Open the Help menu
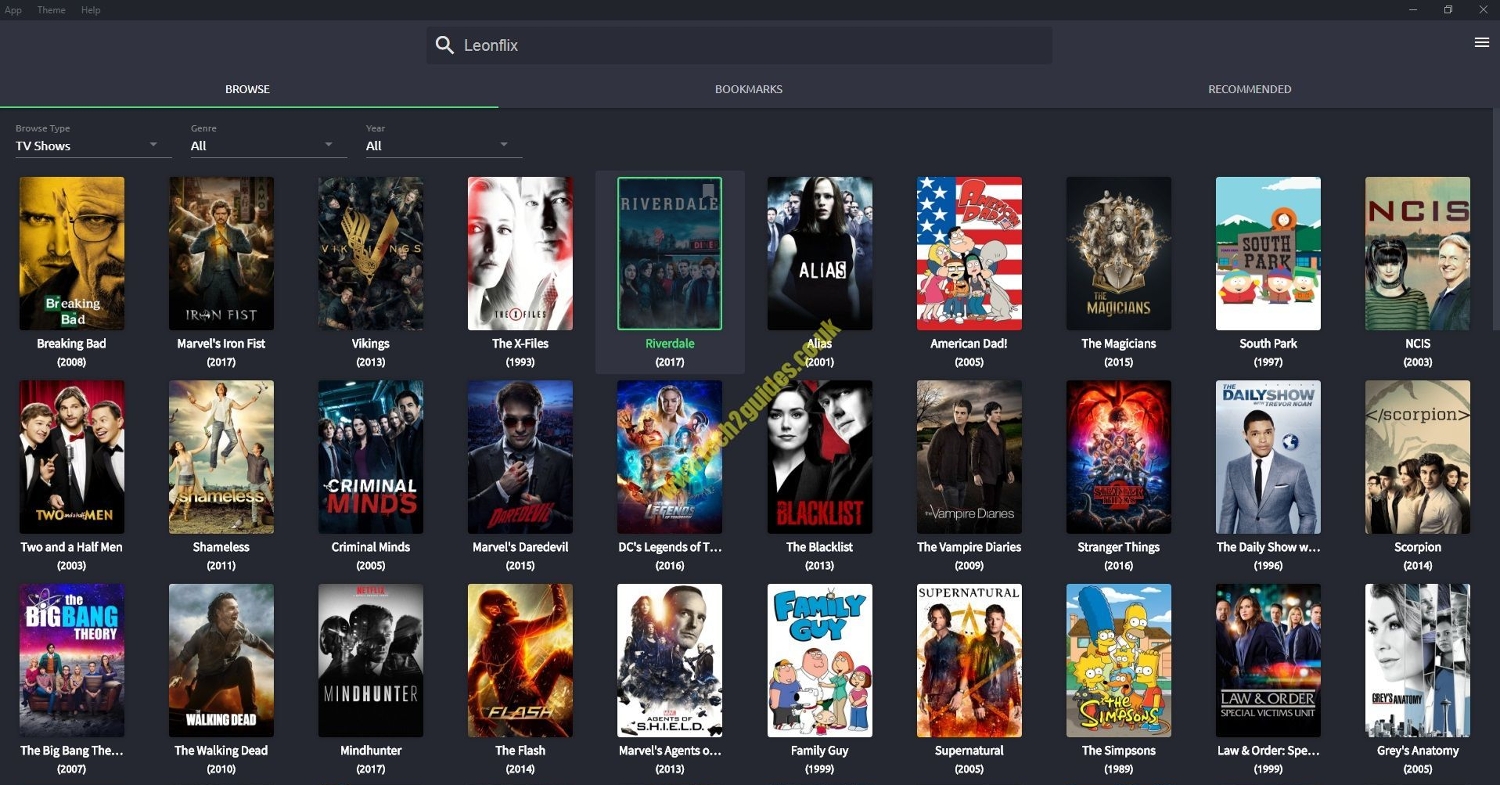 [91, 10]
